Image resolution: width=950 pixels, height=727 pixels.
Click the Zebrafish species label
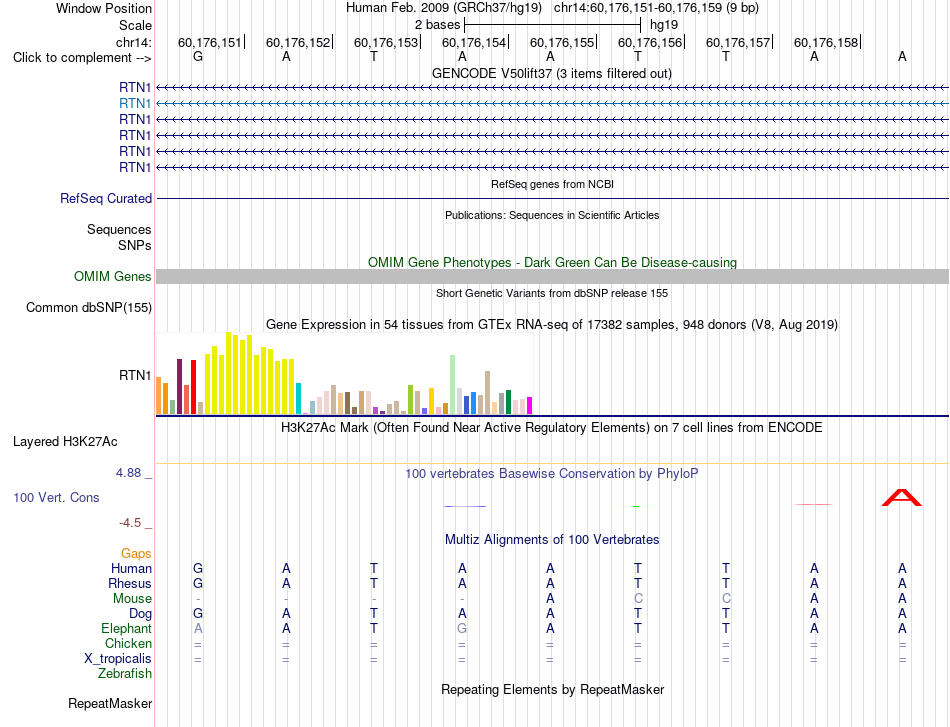(125, 674)
